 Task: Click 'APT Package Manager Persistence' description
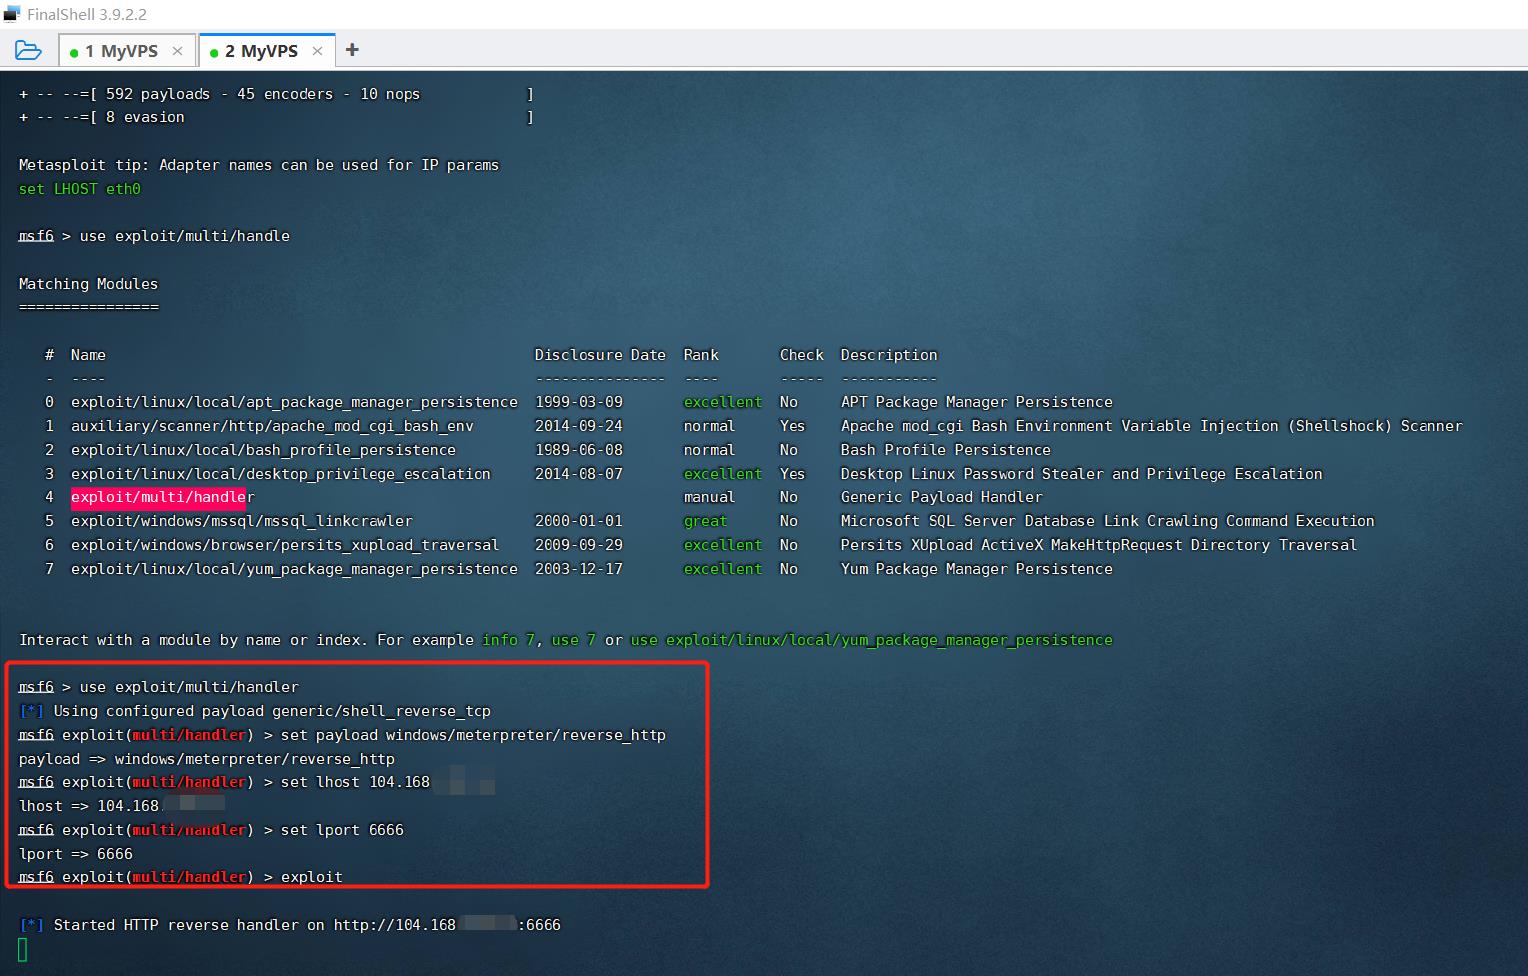(976, 402)
